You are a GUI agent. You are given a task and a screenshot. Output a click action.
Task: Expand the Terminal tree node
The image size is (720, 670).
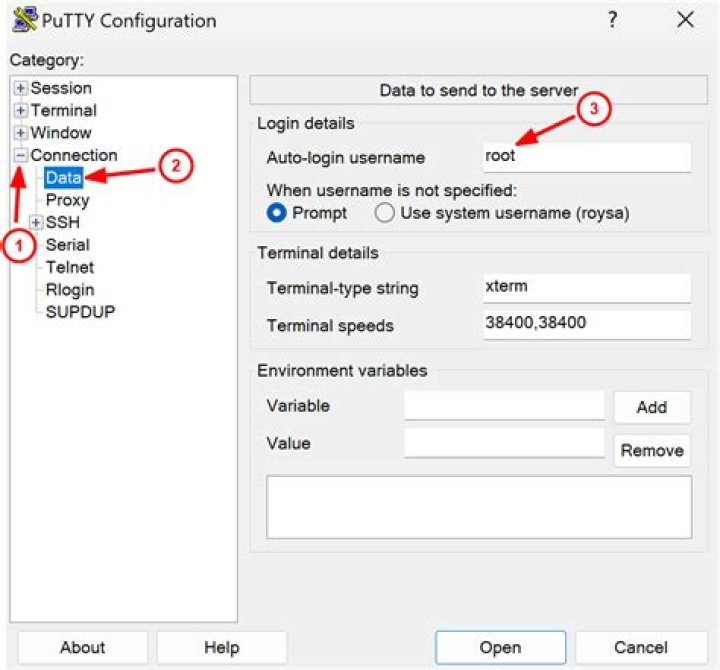pos(20,111)
